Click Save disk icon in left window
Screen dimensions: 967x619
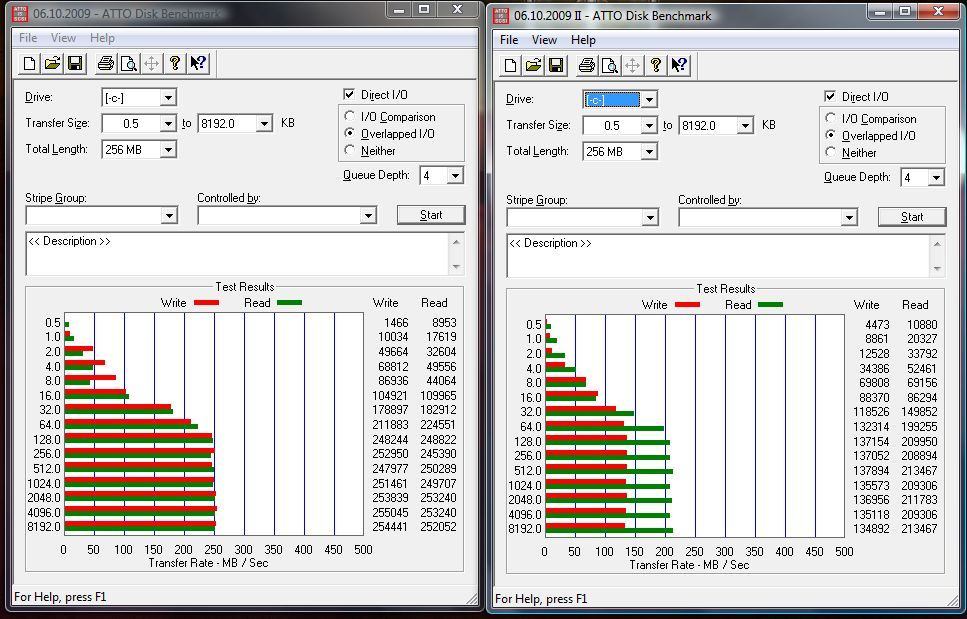click(75, 63)
